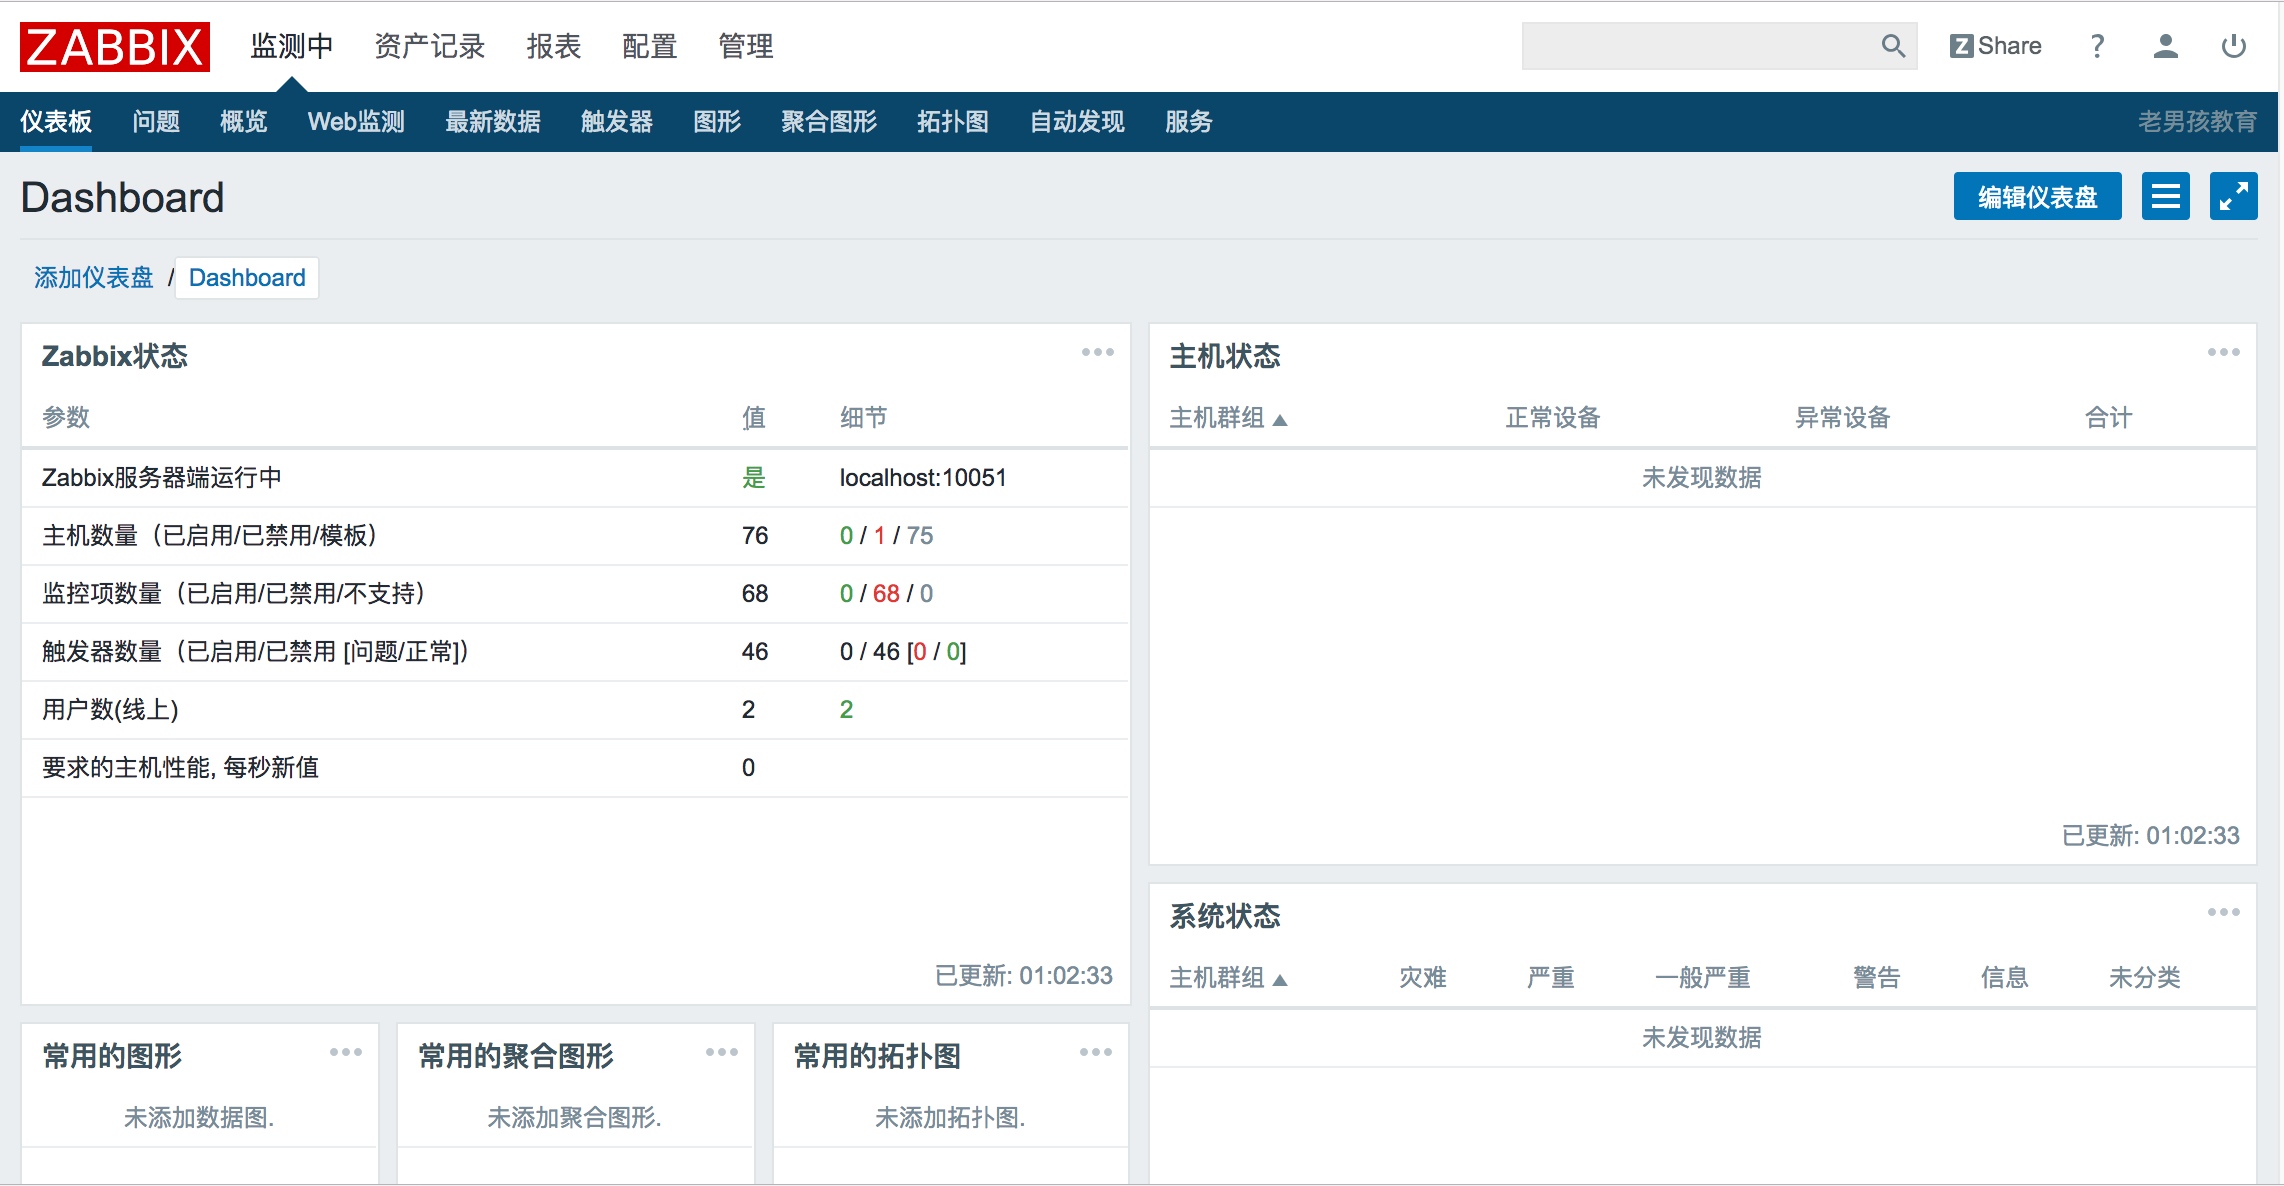Click enabled hosts count 0 in 主机数量 row
The width and height of the screenshot is (2284, 1186).
846,536
